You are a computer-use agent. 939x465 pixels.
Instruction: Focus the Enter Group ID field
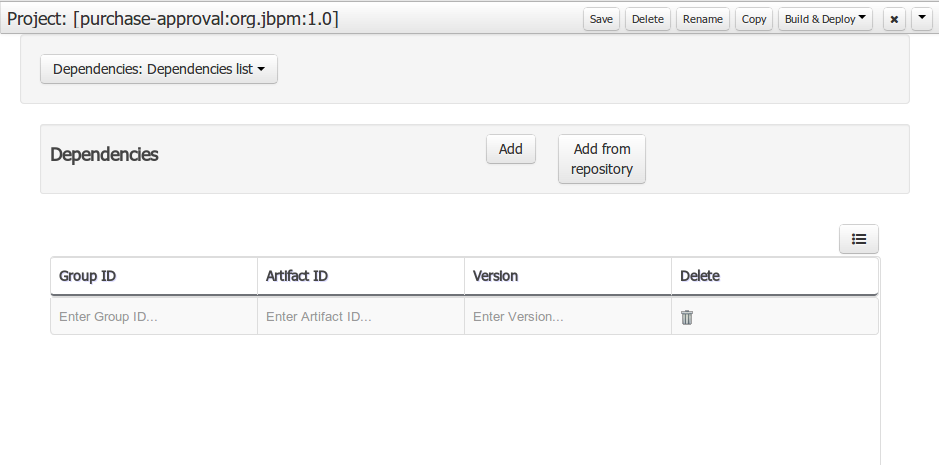[x=153, y=316]
